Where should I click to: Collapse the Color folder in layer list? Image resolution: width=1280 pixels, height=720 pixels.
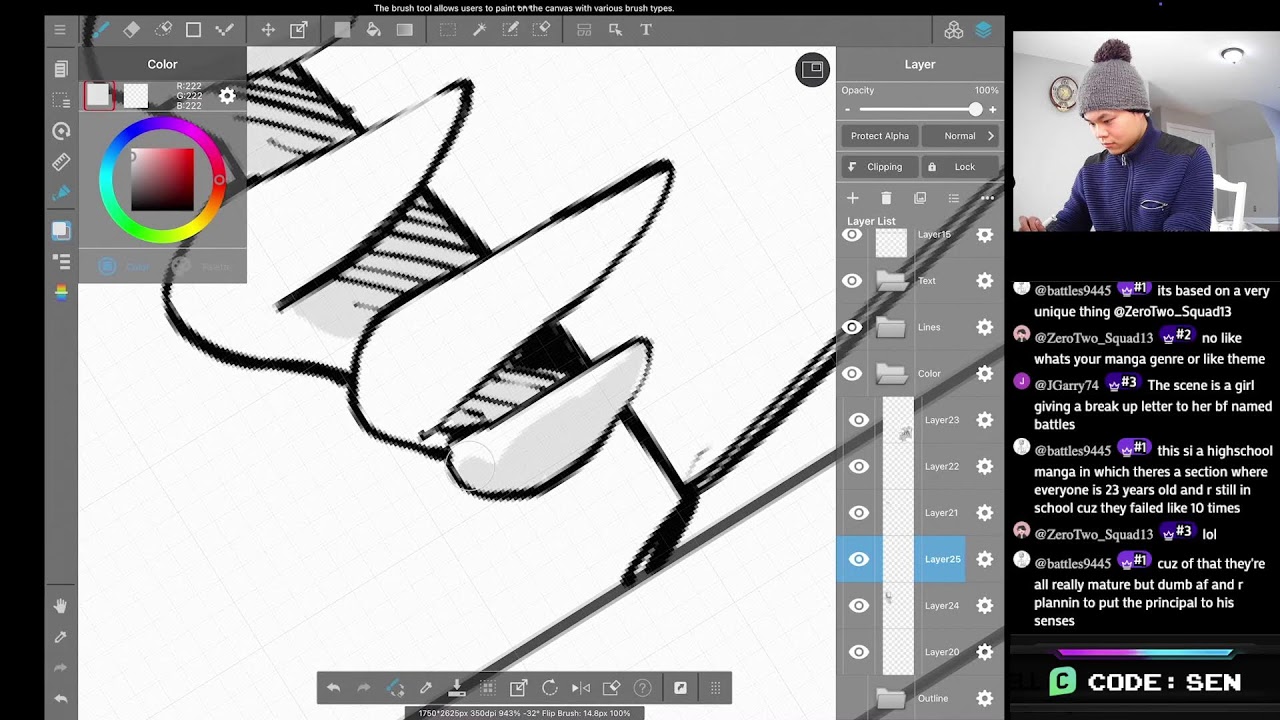click(890, 374)
